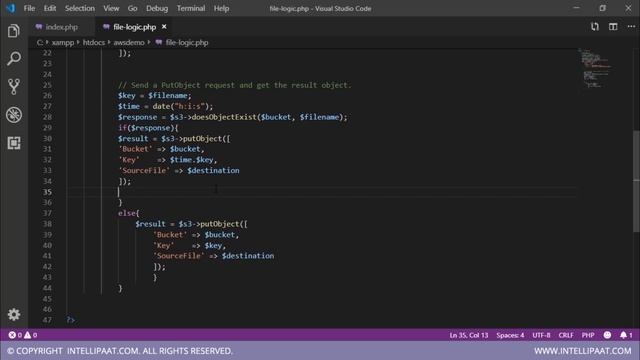Split the editor to the right

[x=613, y=27]
